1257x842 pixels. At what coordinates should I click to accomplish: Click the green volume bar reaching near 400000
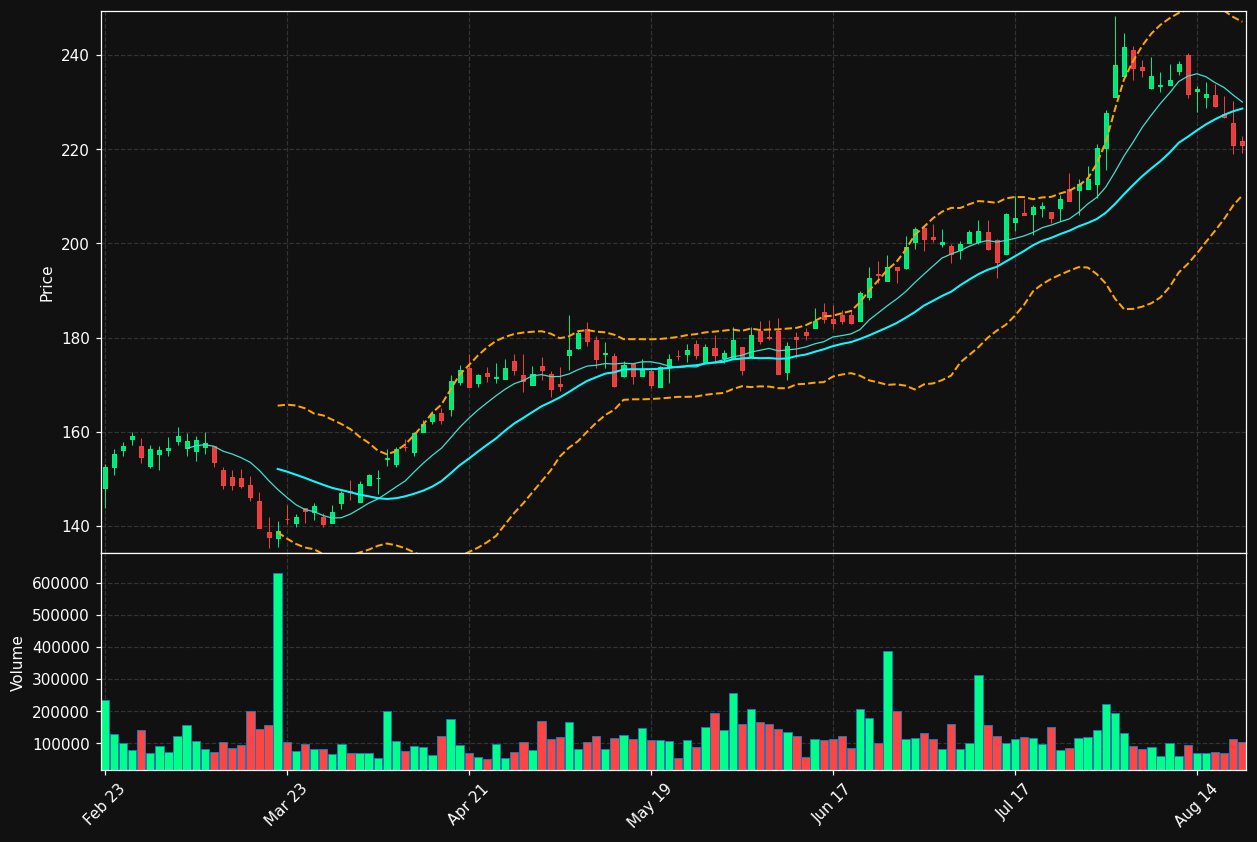pos(887,711)
